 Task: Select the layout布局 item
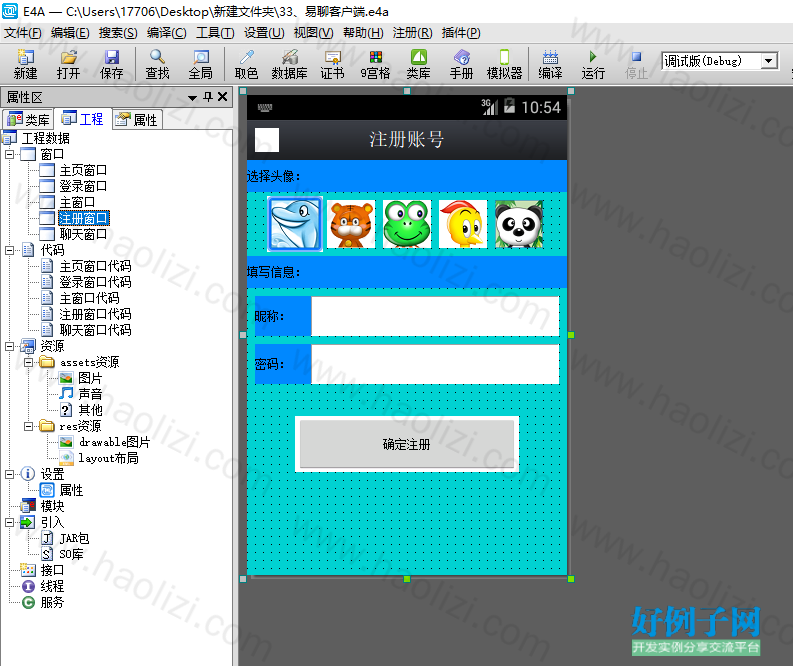click(x=108, y=458)
